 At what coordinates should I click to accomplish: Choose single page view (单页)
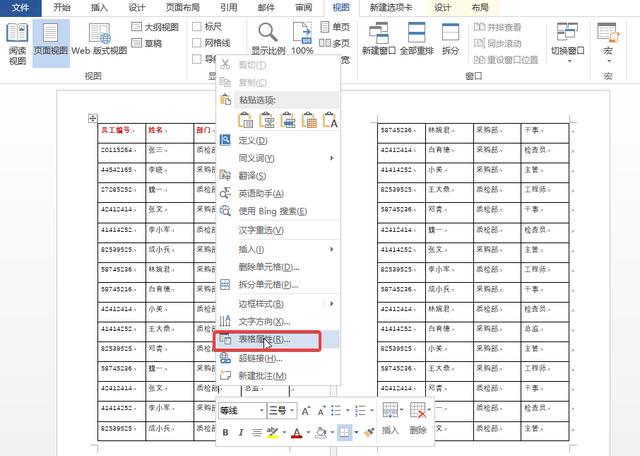coord(335,27)
